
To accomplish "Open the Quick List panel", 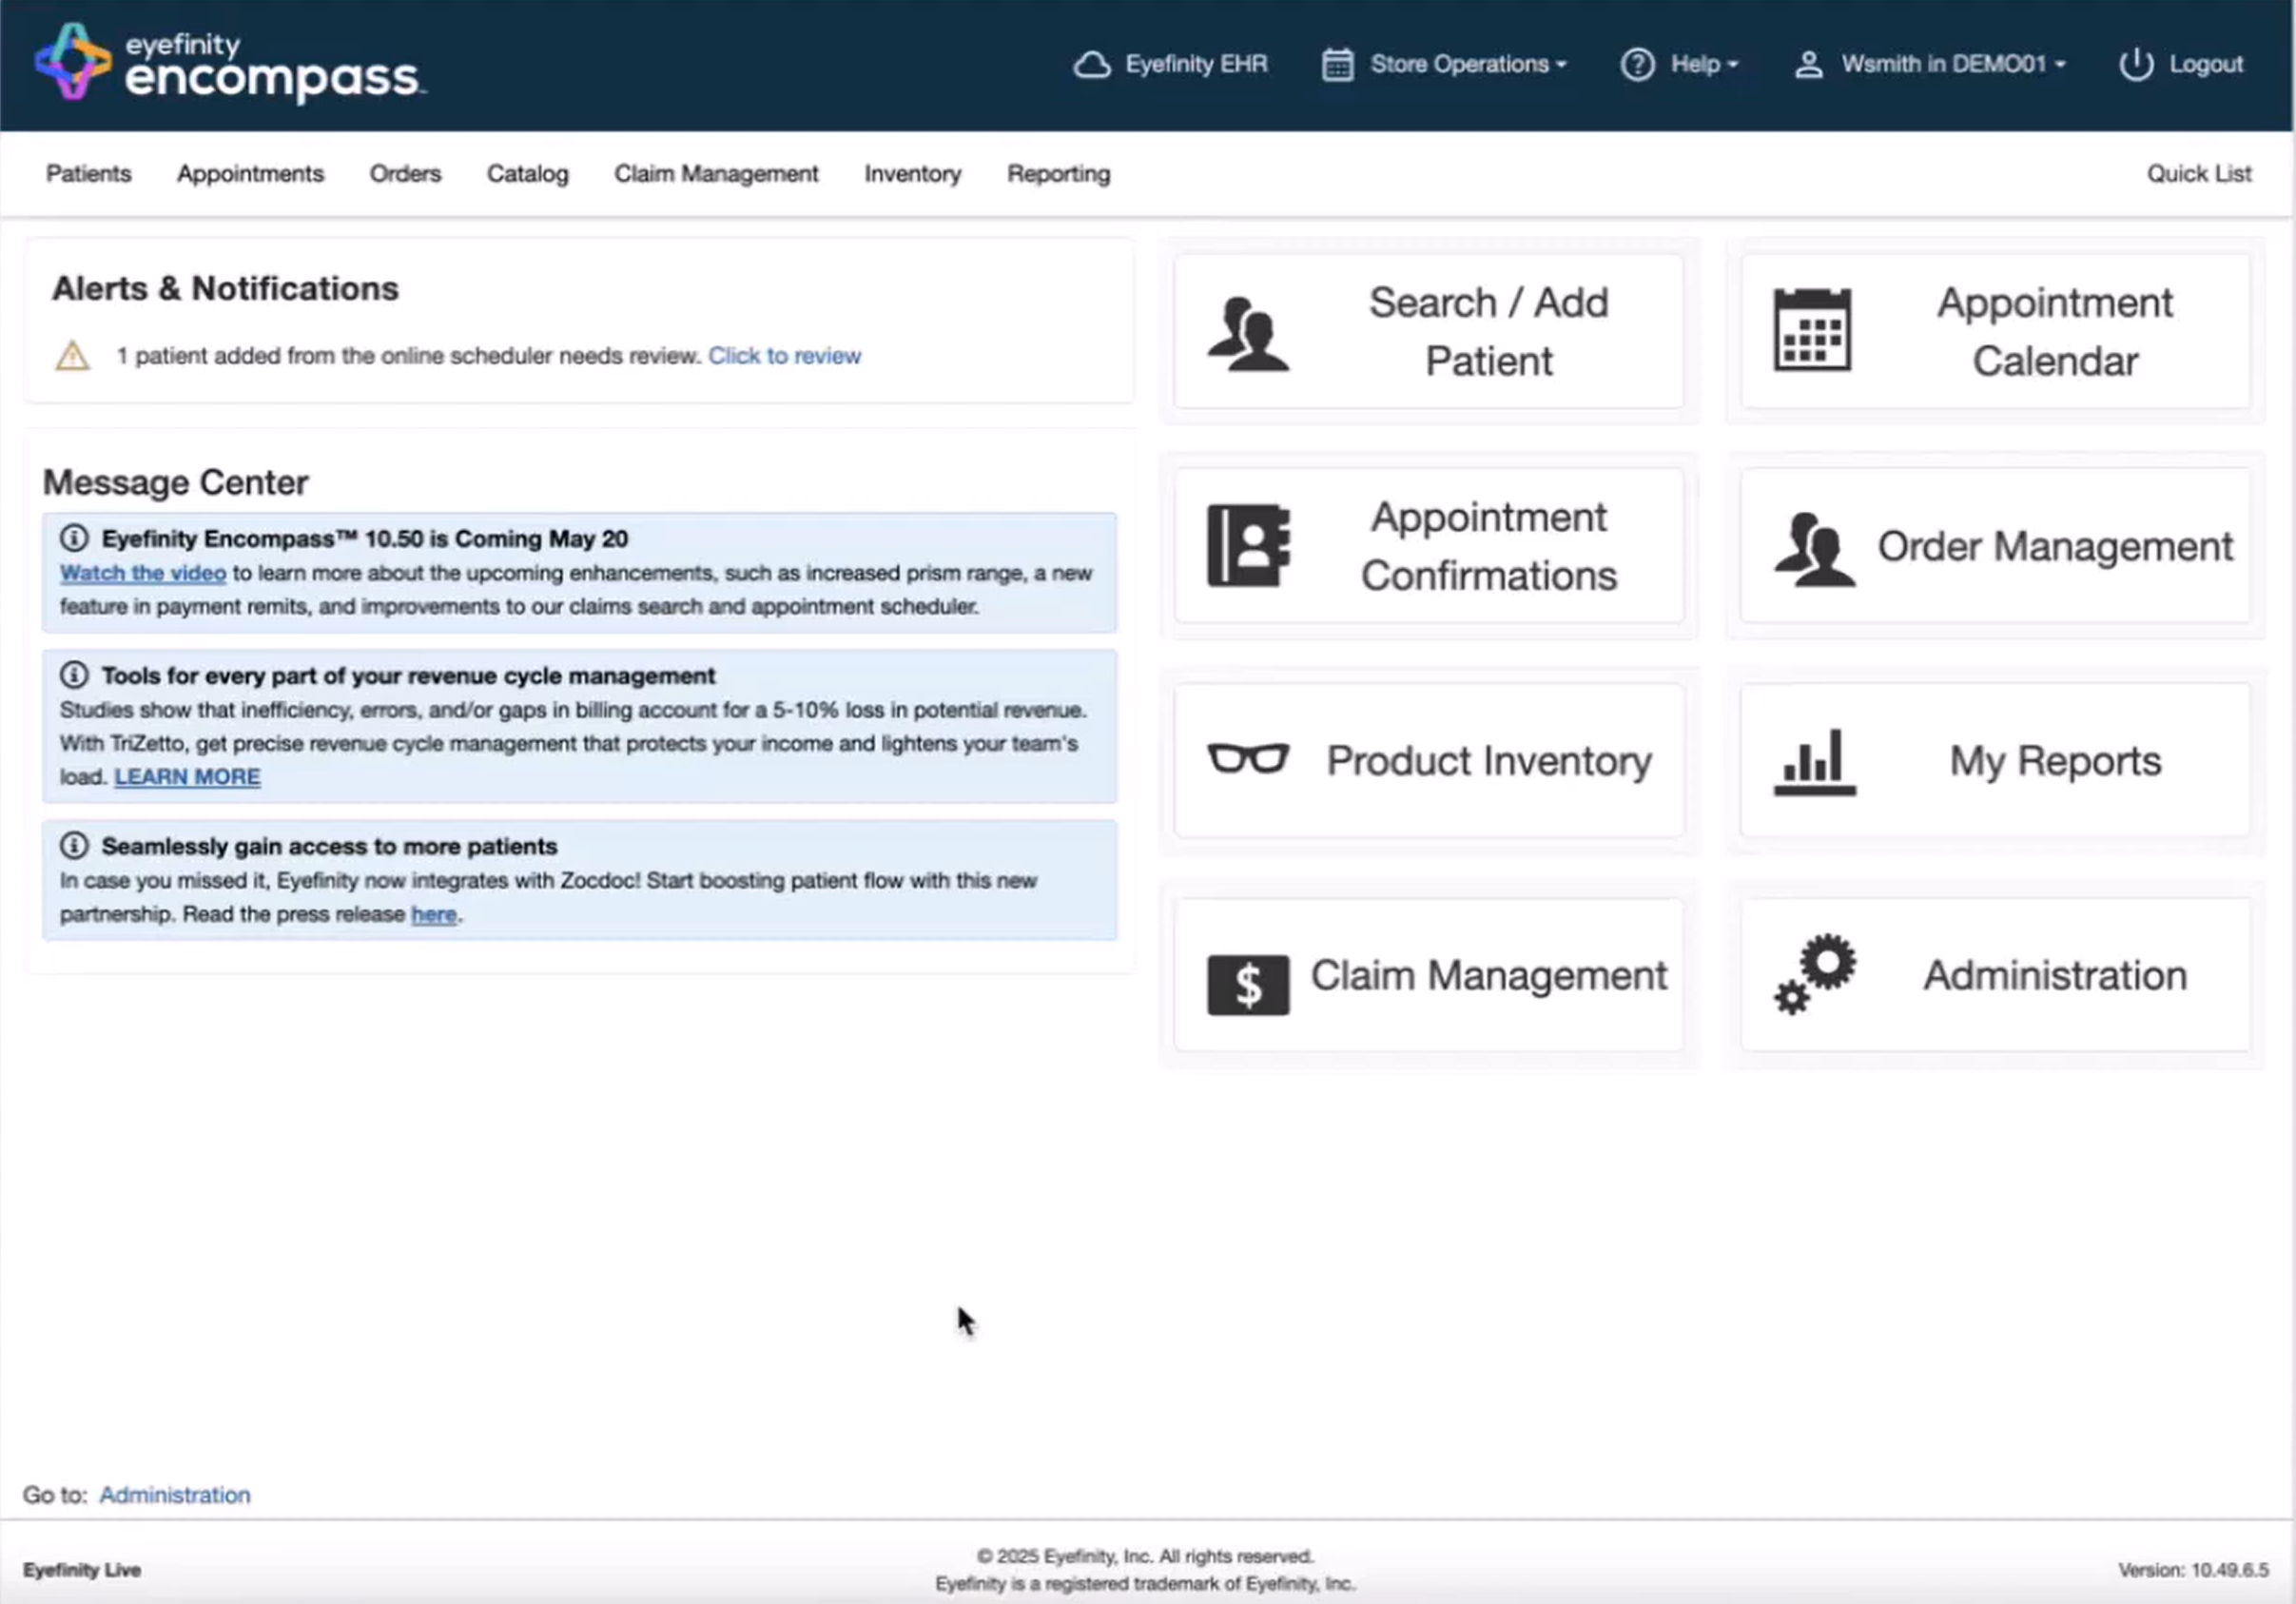I will (2198, 174).
